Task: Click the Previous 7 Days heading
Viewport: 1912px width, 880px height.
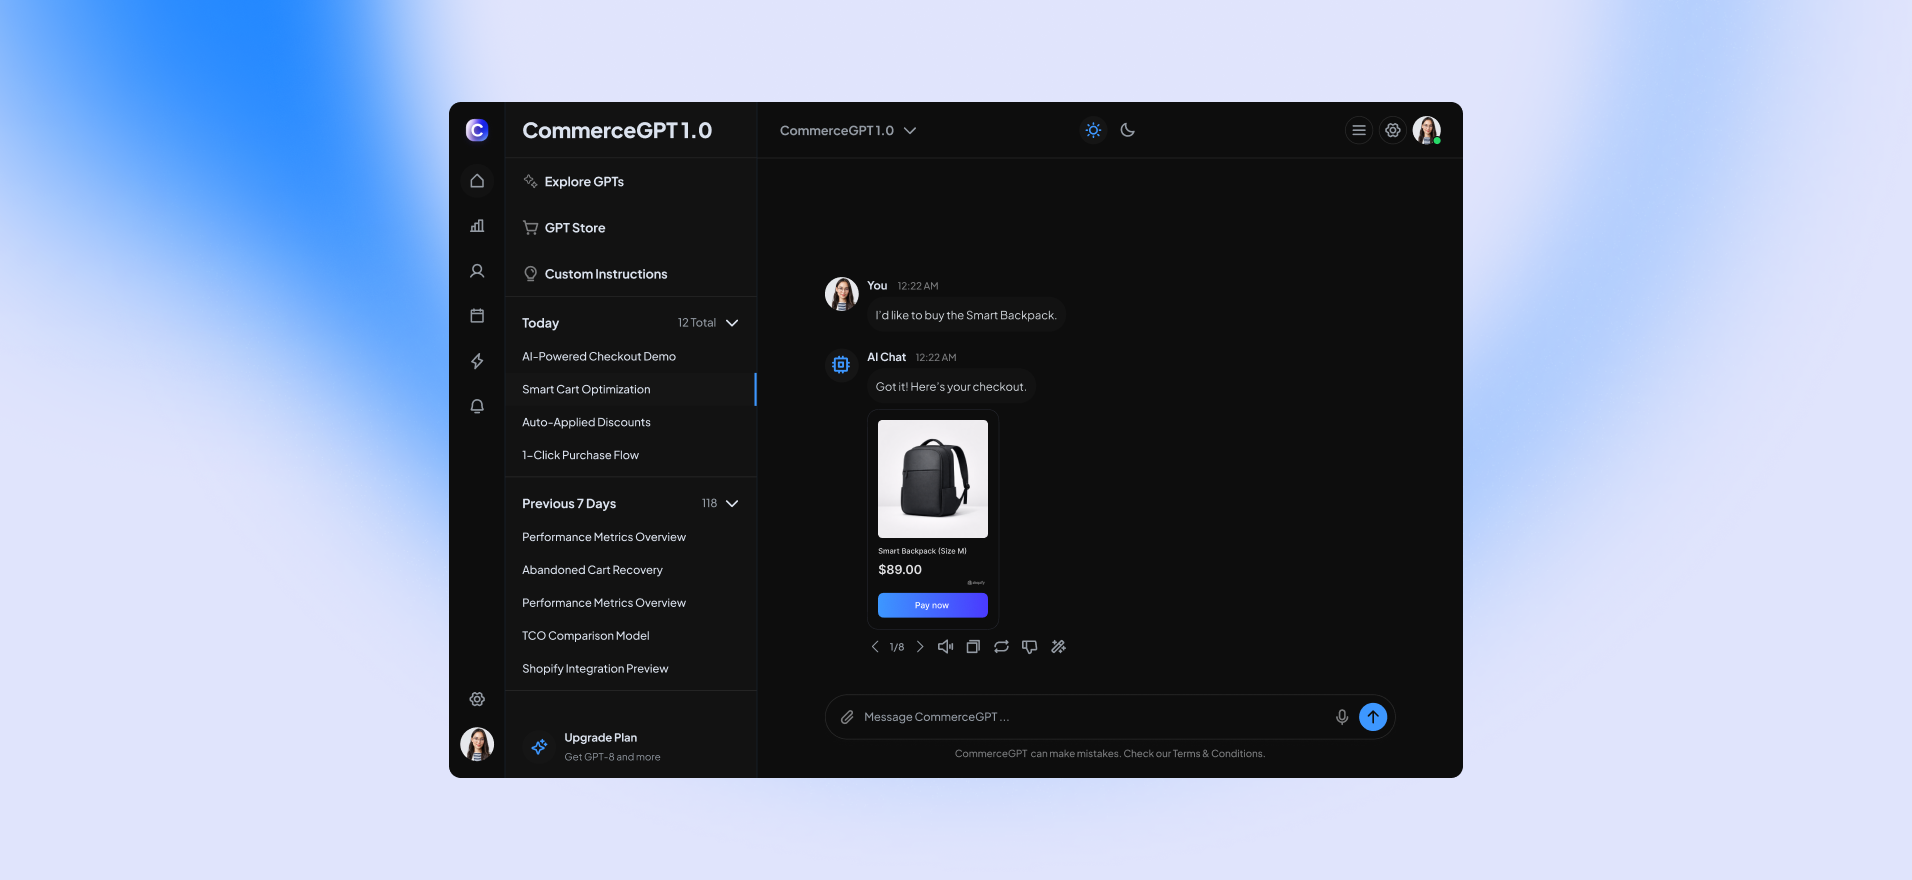Action: pyautogui.click(x=569, y=504)
